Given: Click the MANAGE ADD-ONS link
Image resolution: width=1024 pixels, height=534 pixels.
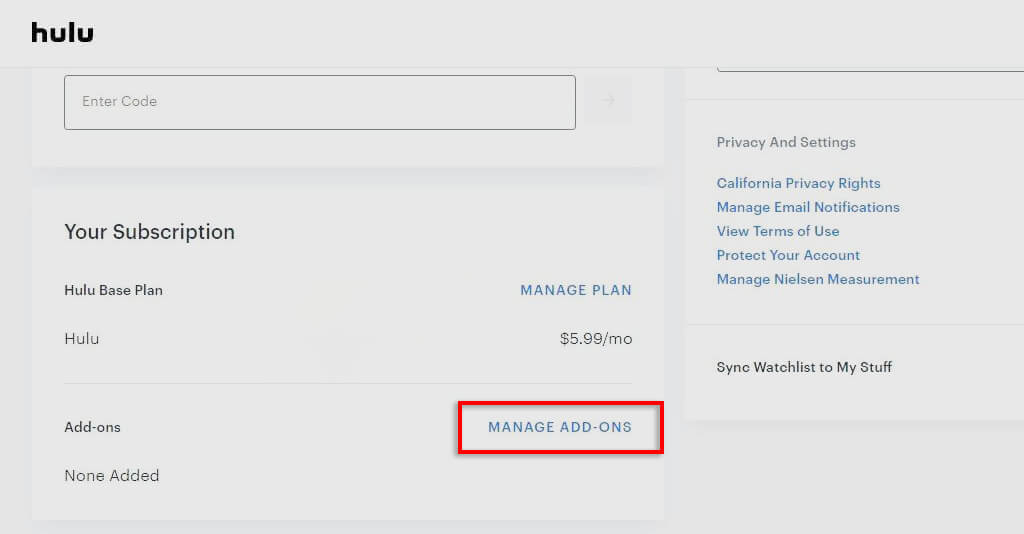Looking at the screenshot, I should 560,427.
